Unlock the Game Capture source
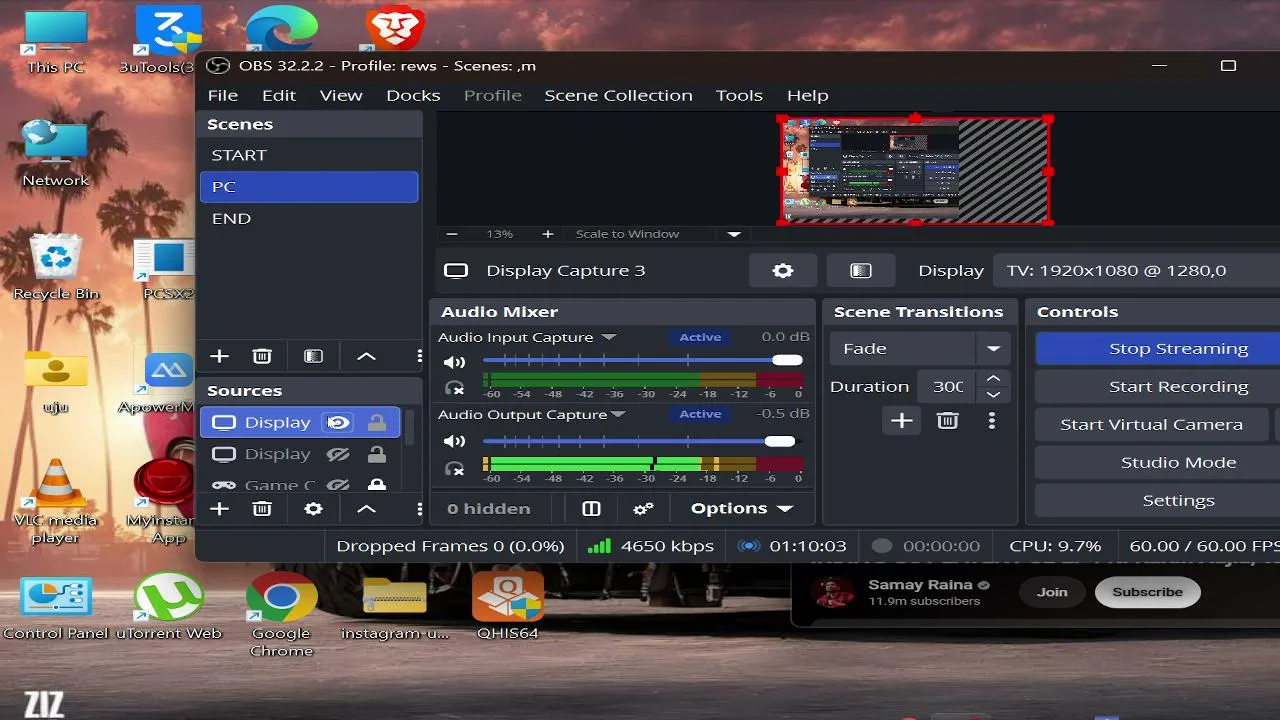This screenshot has height=720, width=1280. tap(377, 485)
